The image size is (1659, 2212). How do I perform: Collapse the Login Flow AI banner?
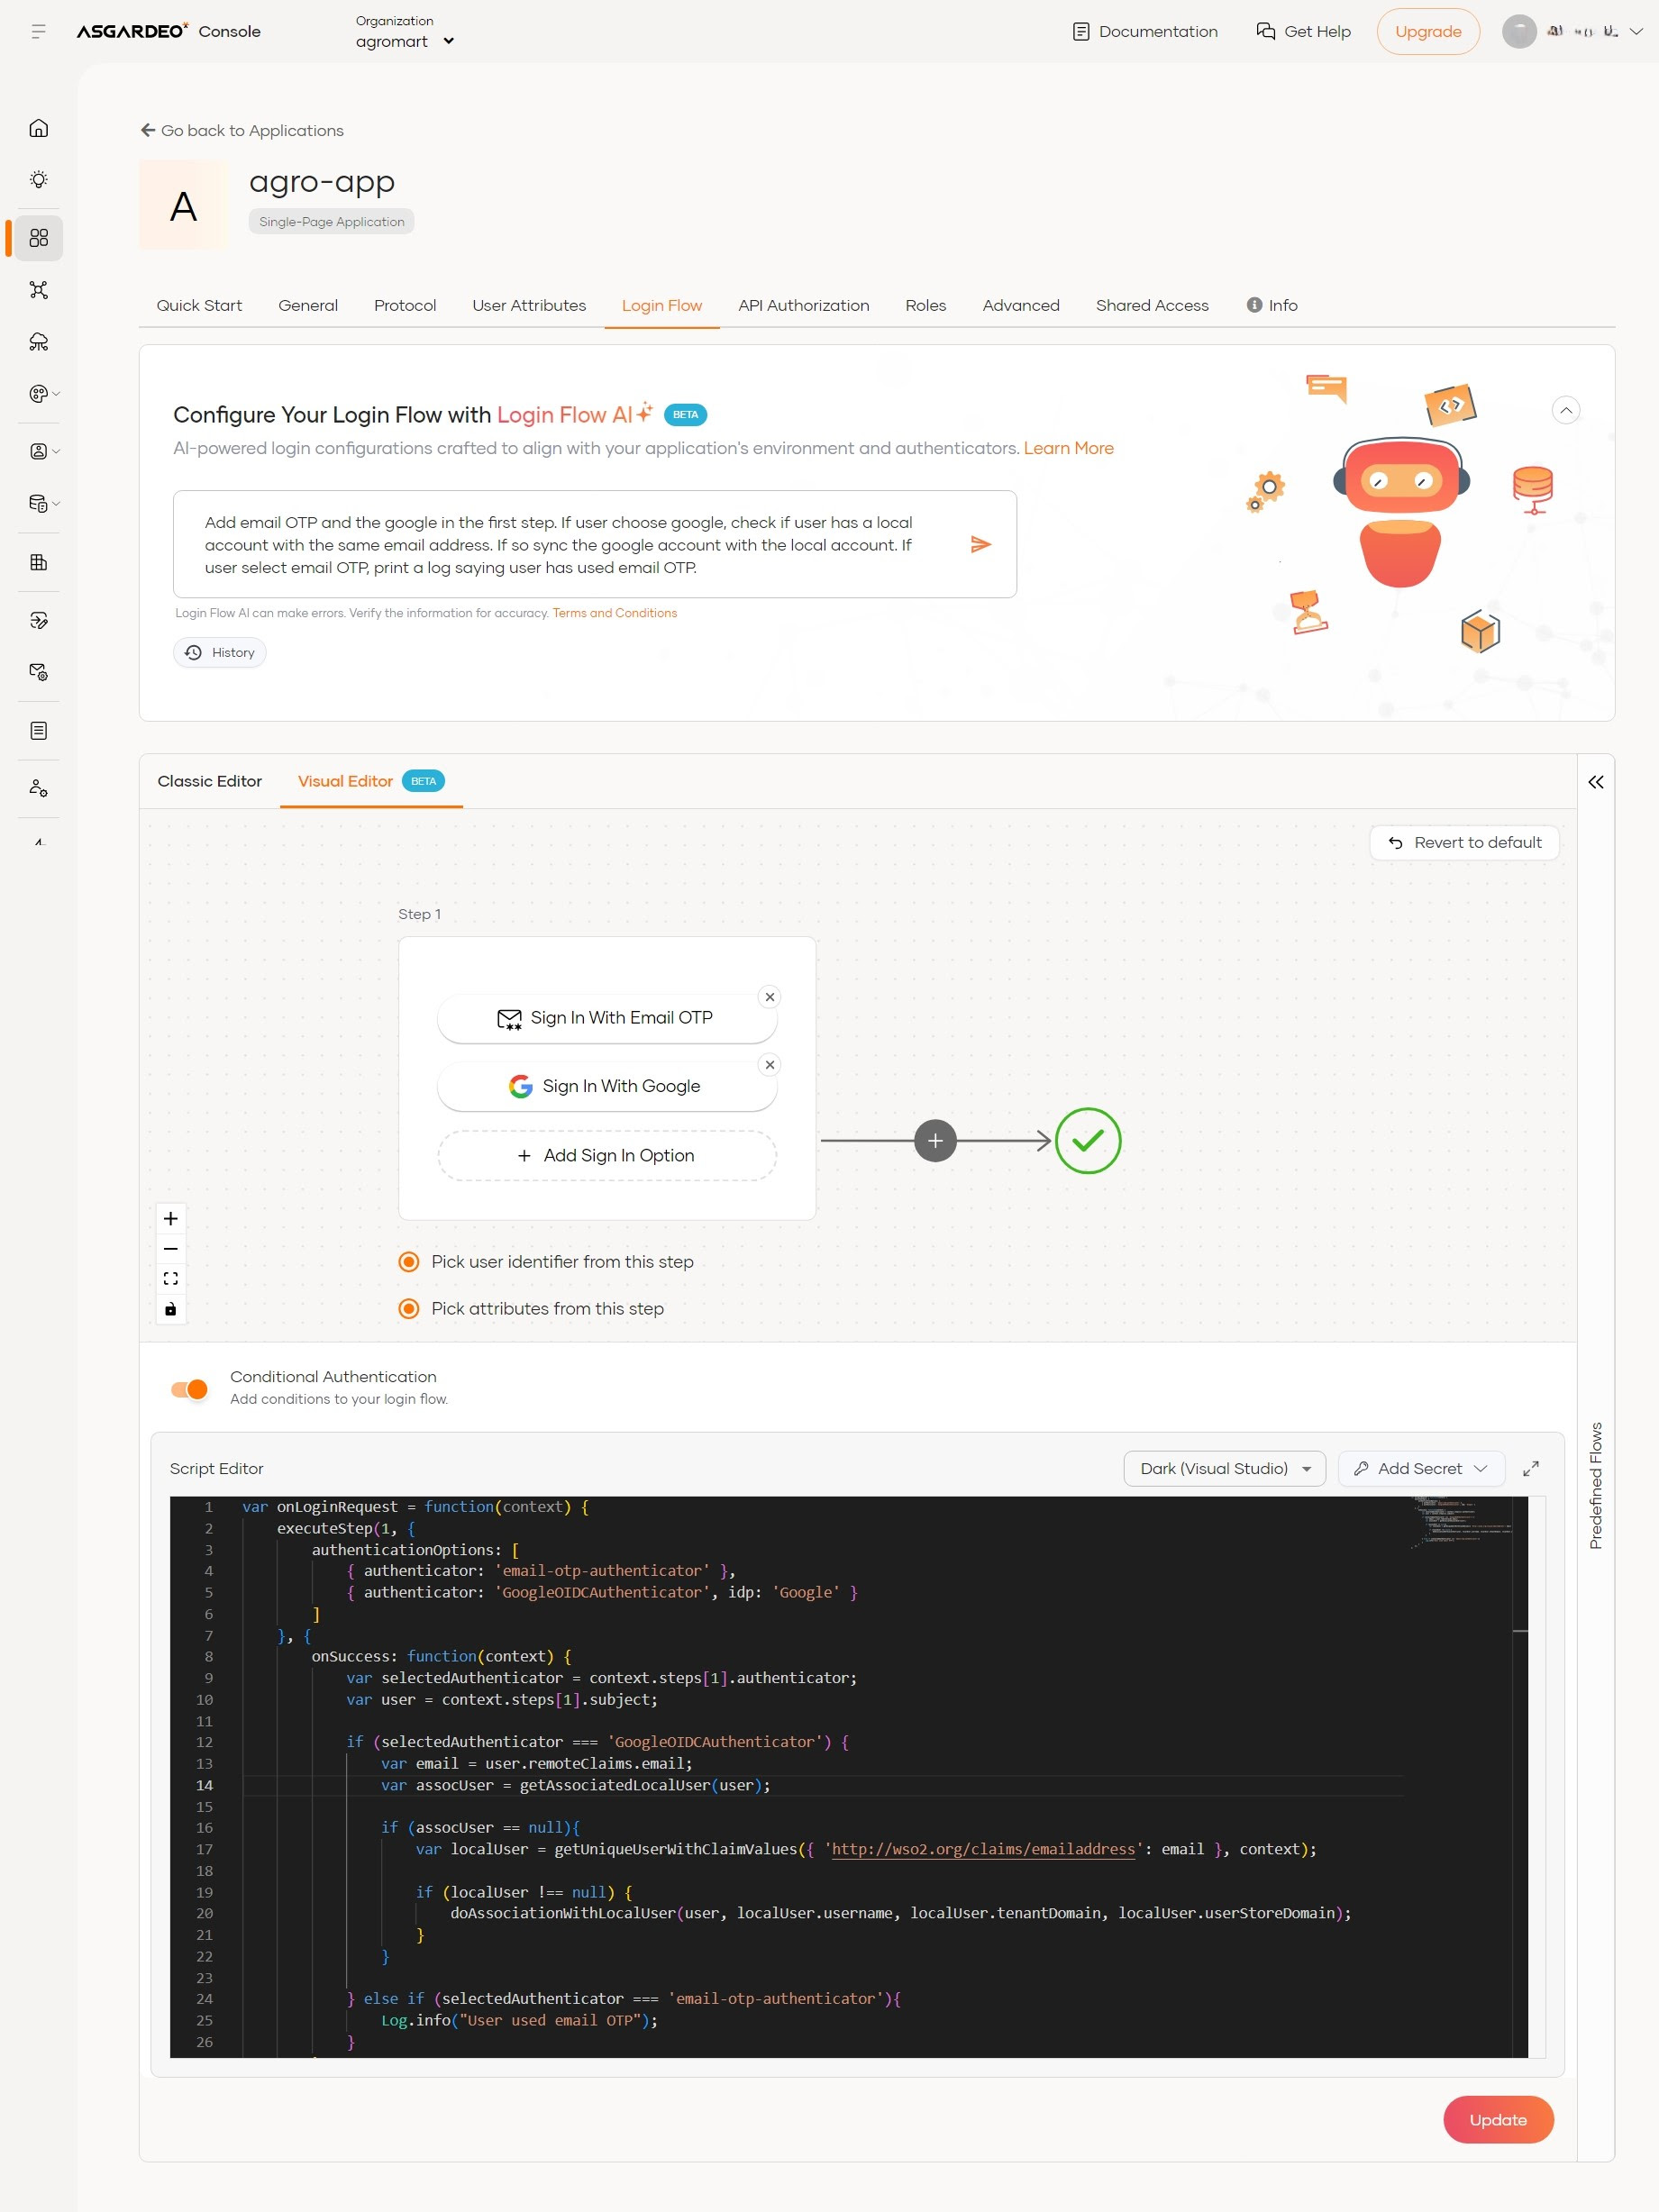tap(1565, 410)
